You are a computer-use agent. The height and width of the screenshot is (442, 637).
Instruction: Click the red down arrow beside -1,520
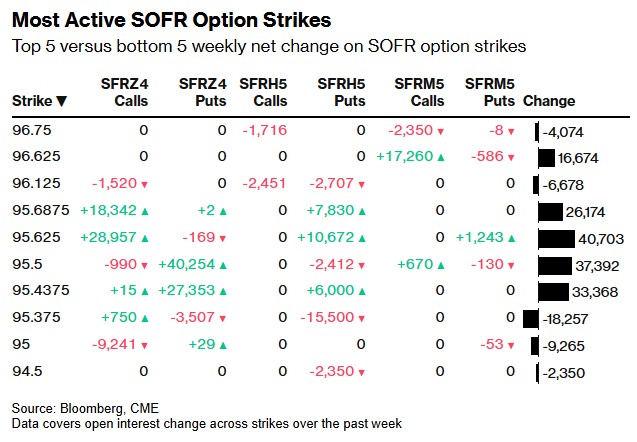point(144,184)
